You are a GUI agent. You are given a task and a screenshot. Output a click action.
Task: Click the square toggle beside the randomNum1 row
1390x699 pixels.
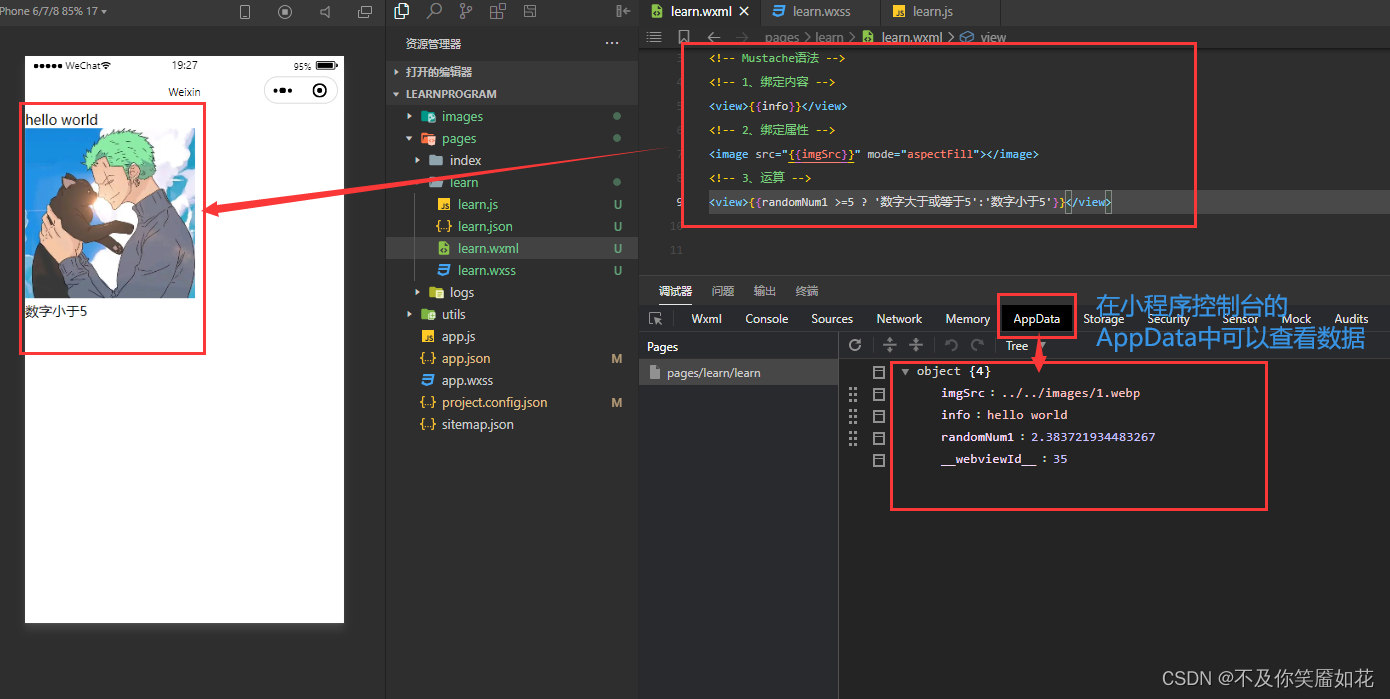click(879, 438)
